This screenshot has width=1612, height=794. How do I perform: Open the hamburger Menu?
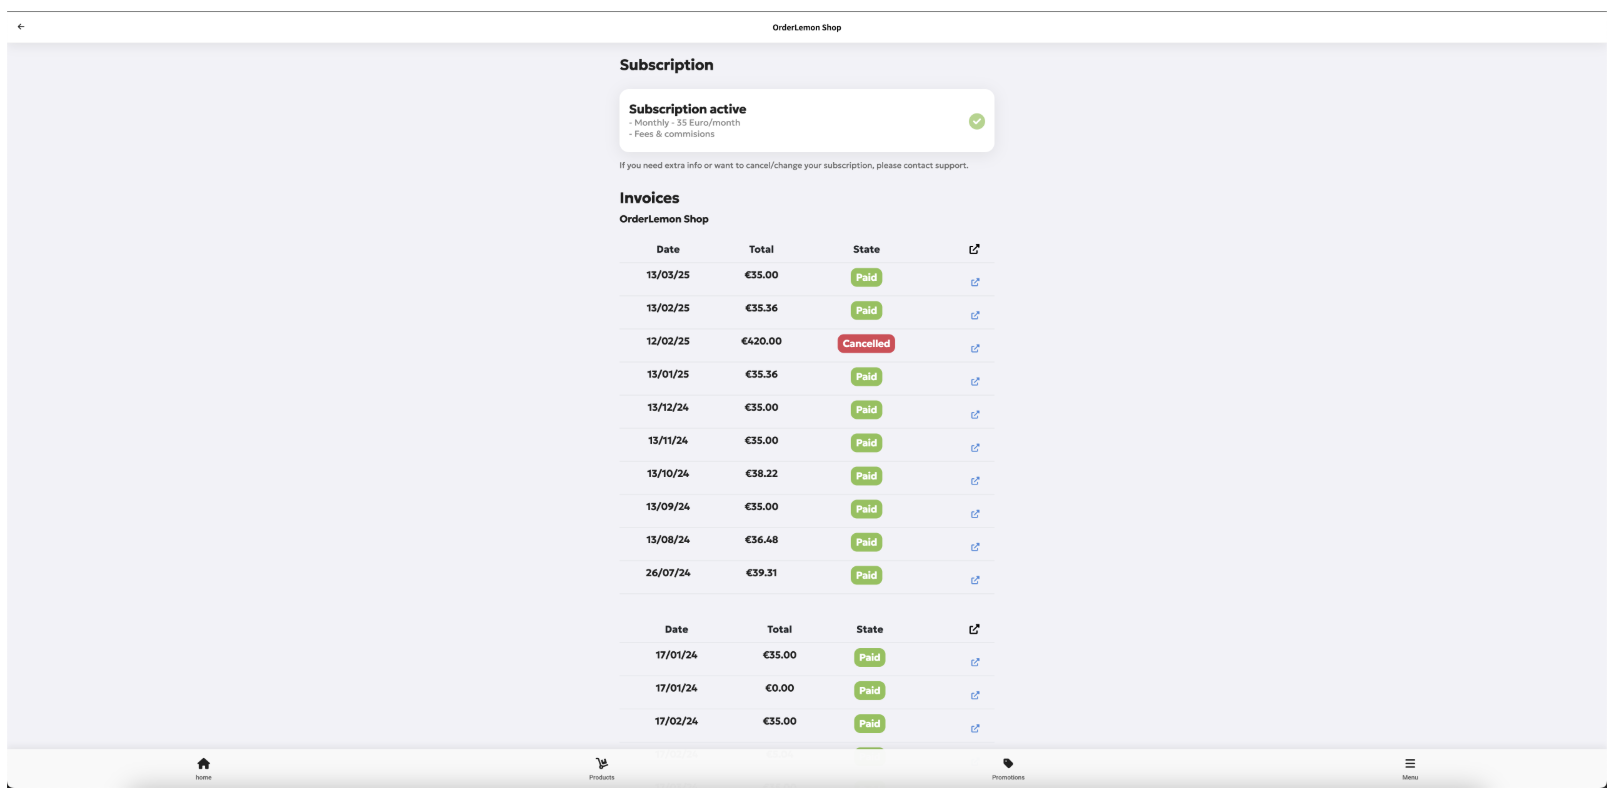(1410, 767)
